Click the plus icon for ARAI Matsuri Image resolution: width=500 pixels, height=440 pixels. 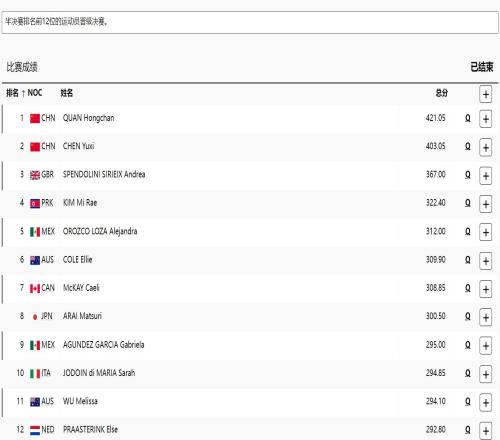click(486, 317)
